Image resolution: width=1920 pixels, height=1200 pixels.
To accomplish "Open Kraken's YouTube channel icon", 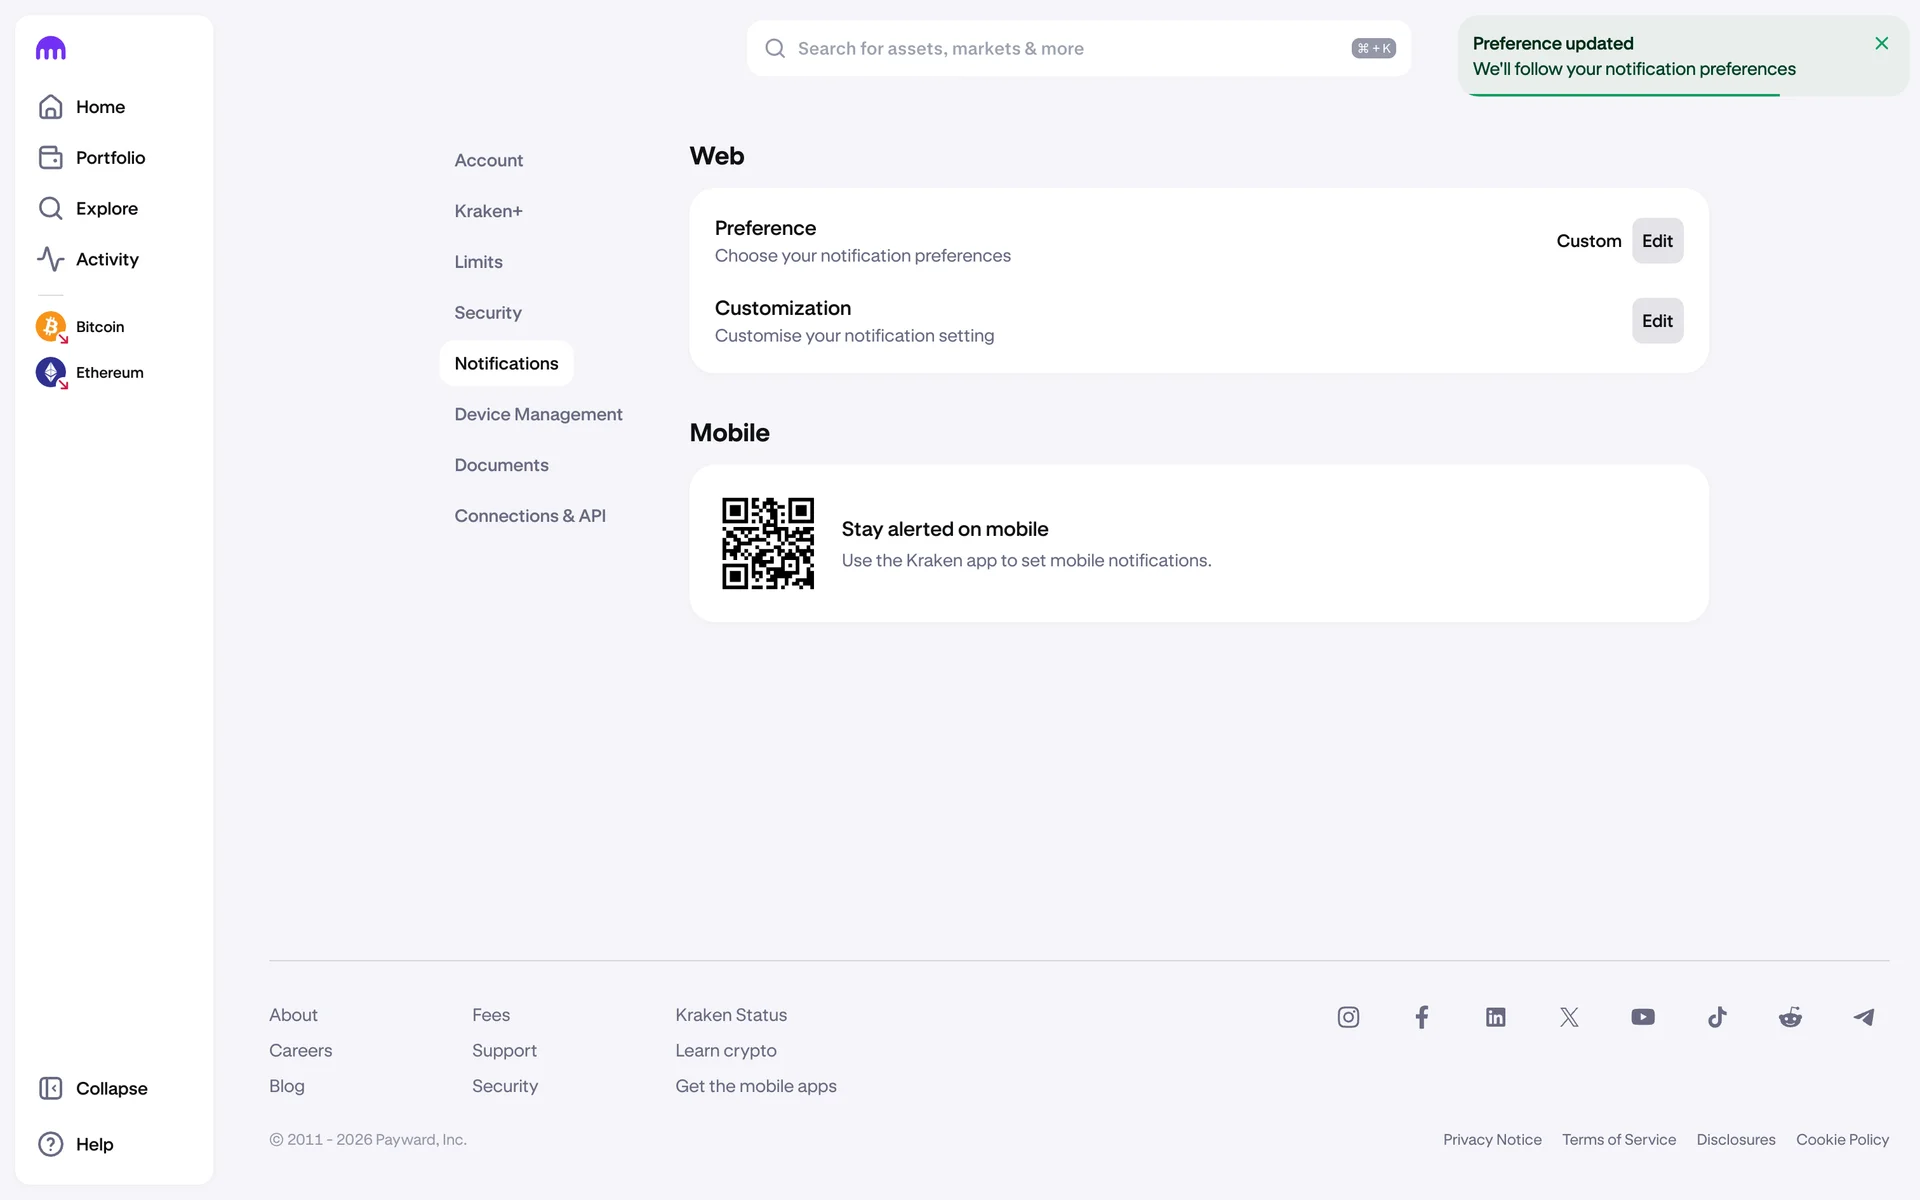I will 1642,1017.
